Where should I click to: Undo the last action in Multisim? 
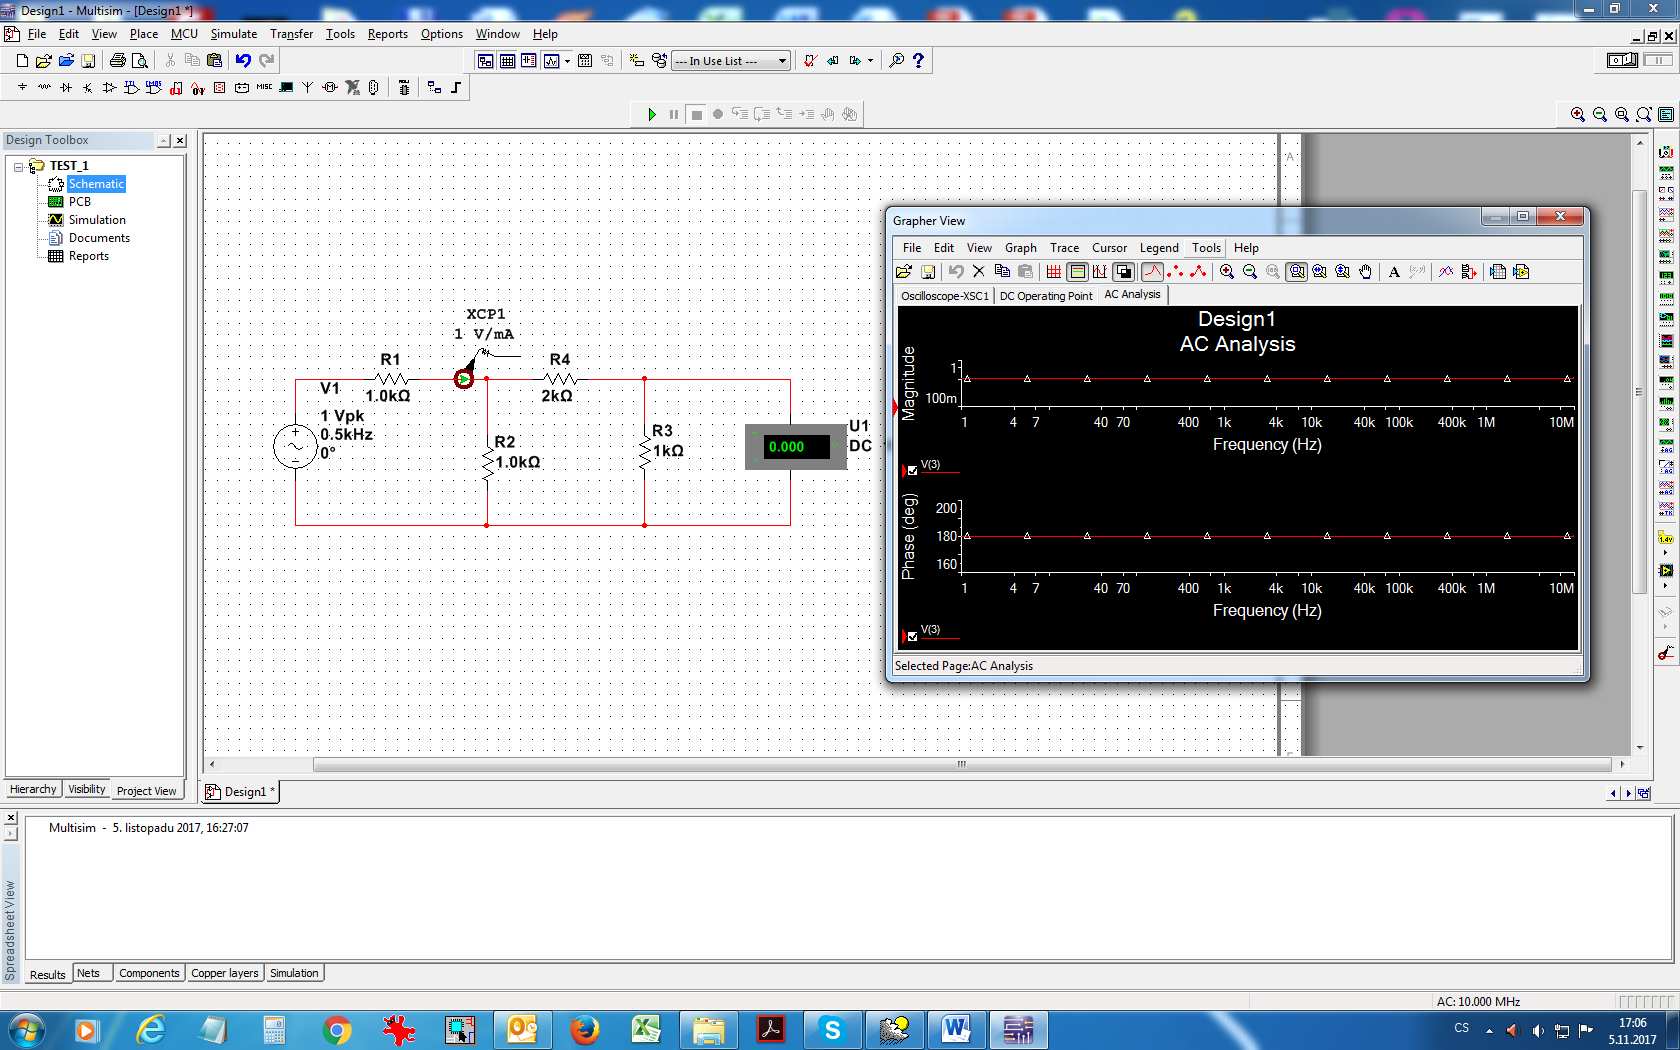(x=243, y=61)
